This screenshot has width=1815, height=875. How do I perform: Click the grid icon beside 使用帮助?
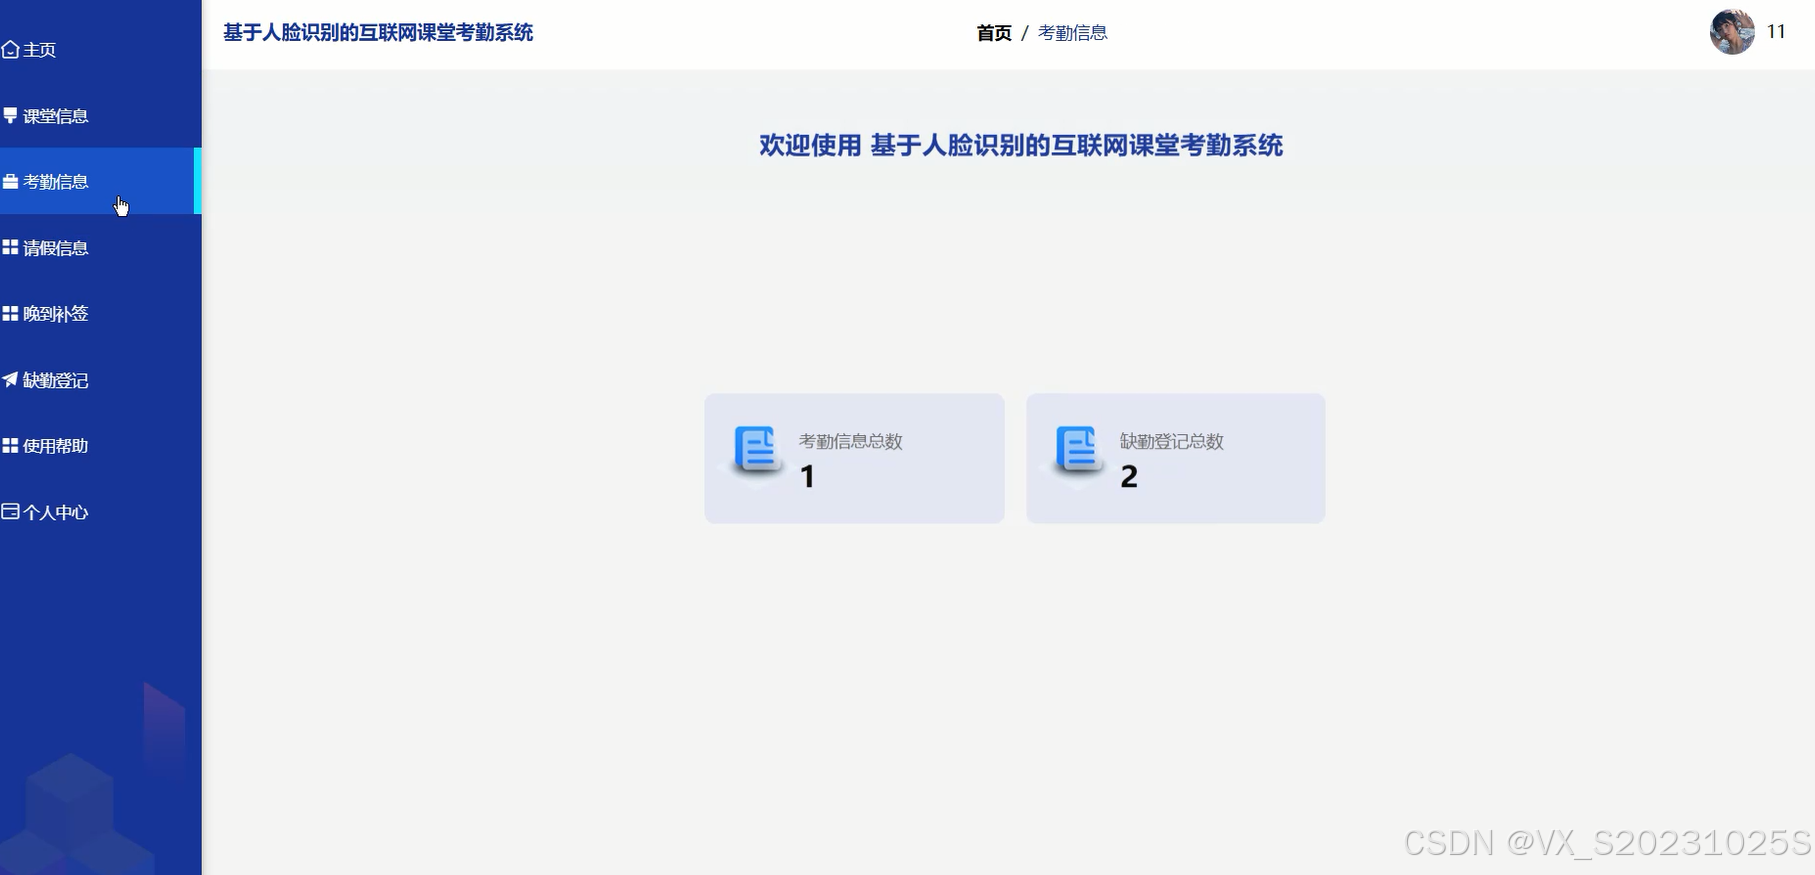[10, 445]
